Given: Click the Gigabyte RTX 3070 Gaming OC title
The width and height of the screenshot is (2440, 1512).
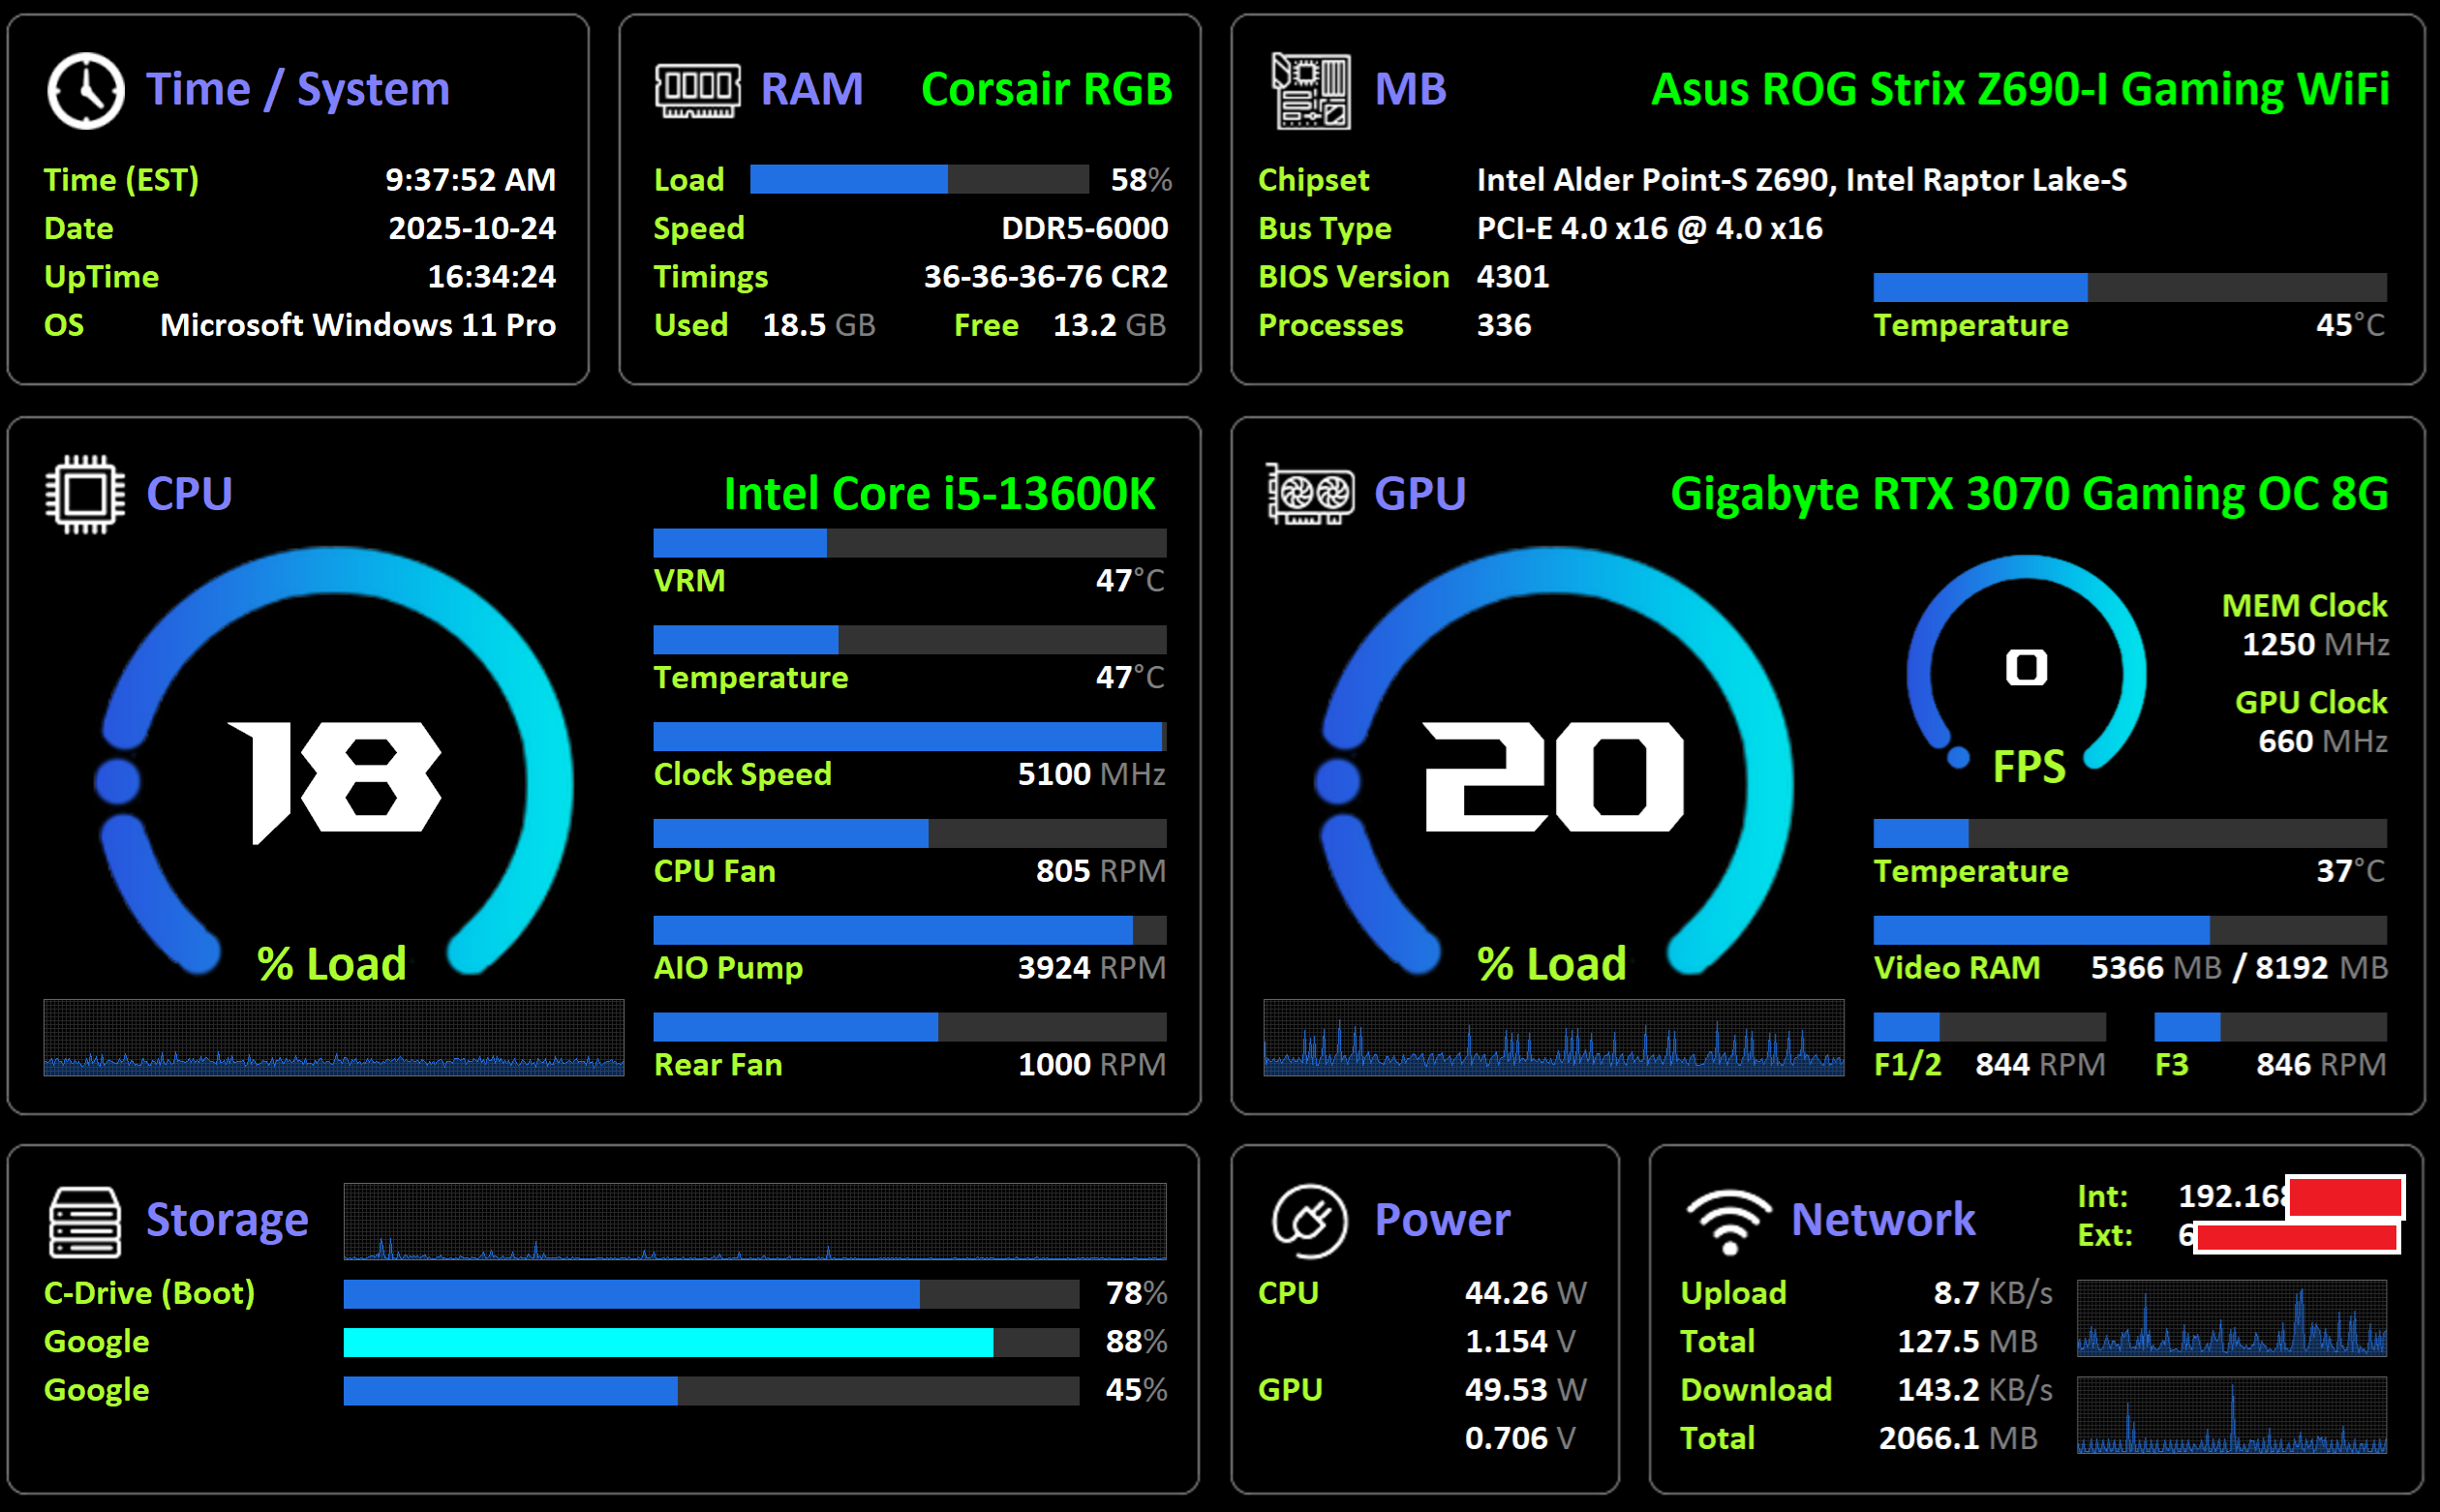Looking at the screenshot, I should (2029, 494).
